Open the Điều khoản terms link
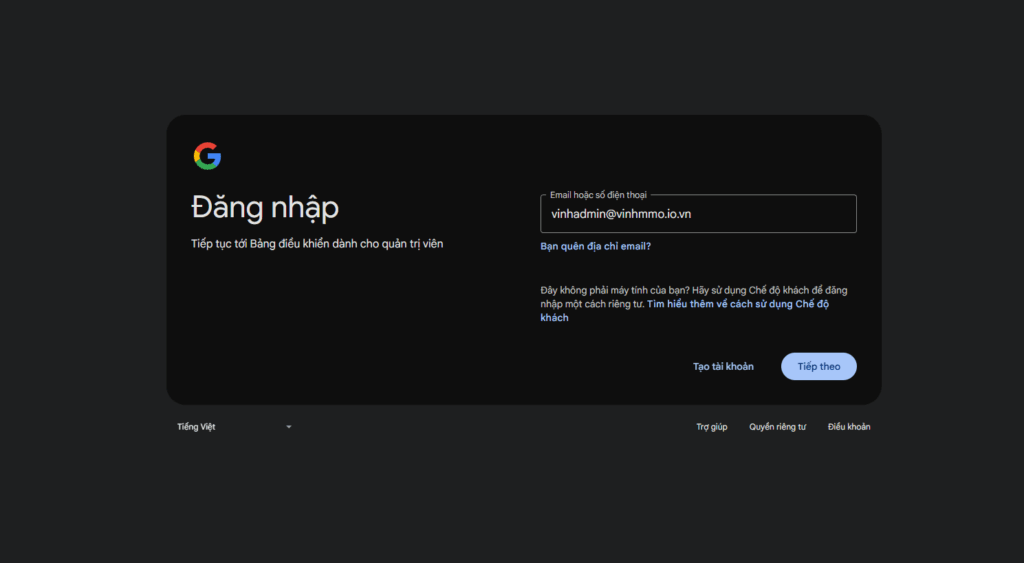The width and height of the screenshot is (1024, 563). pos(849,427)
